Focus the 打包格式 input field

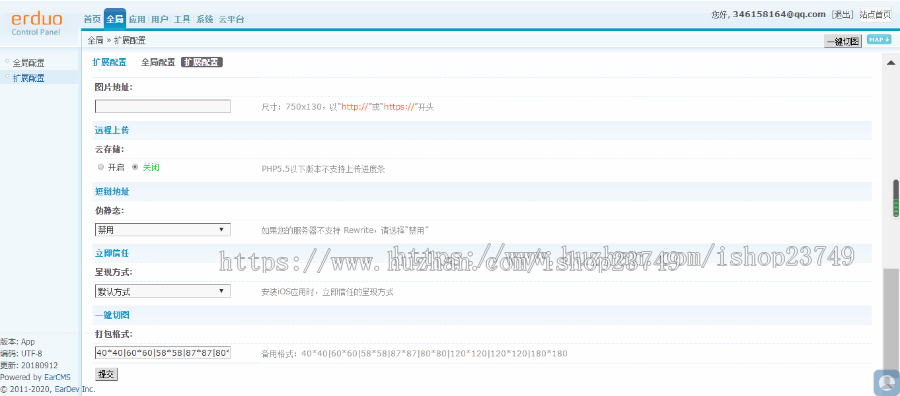pyautogui.click(x=162, y=352)
